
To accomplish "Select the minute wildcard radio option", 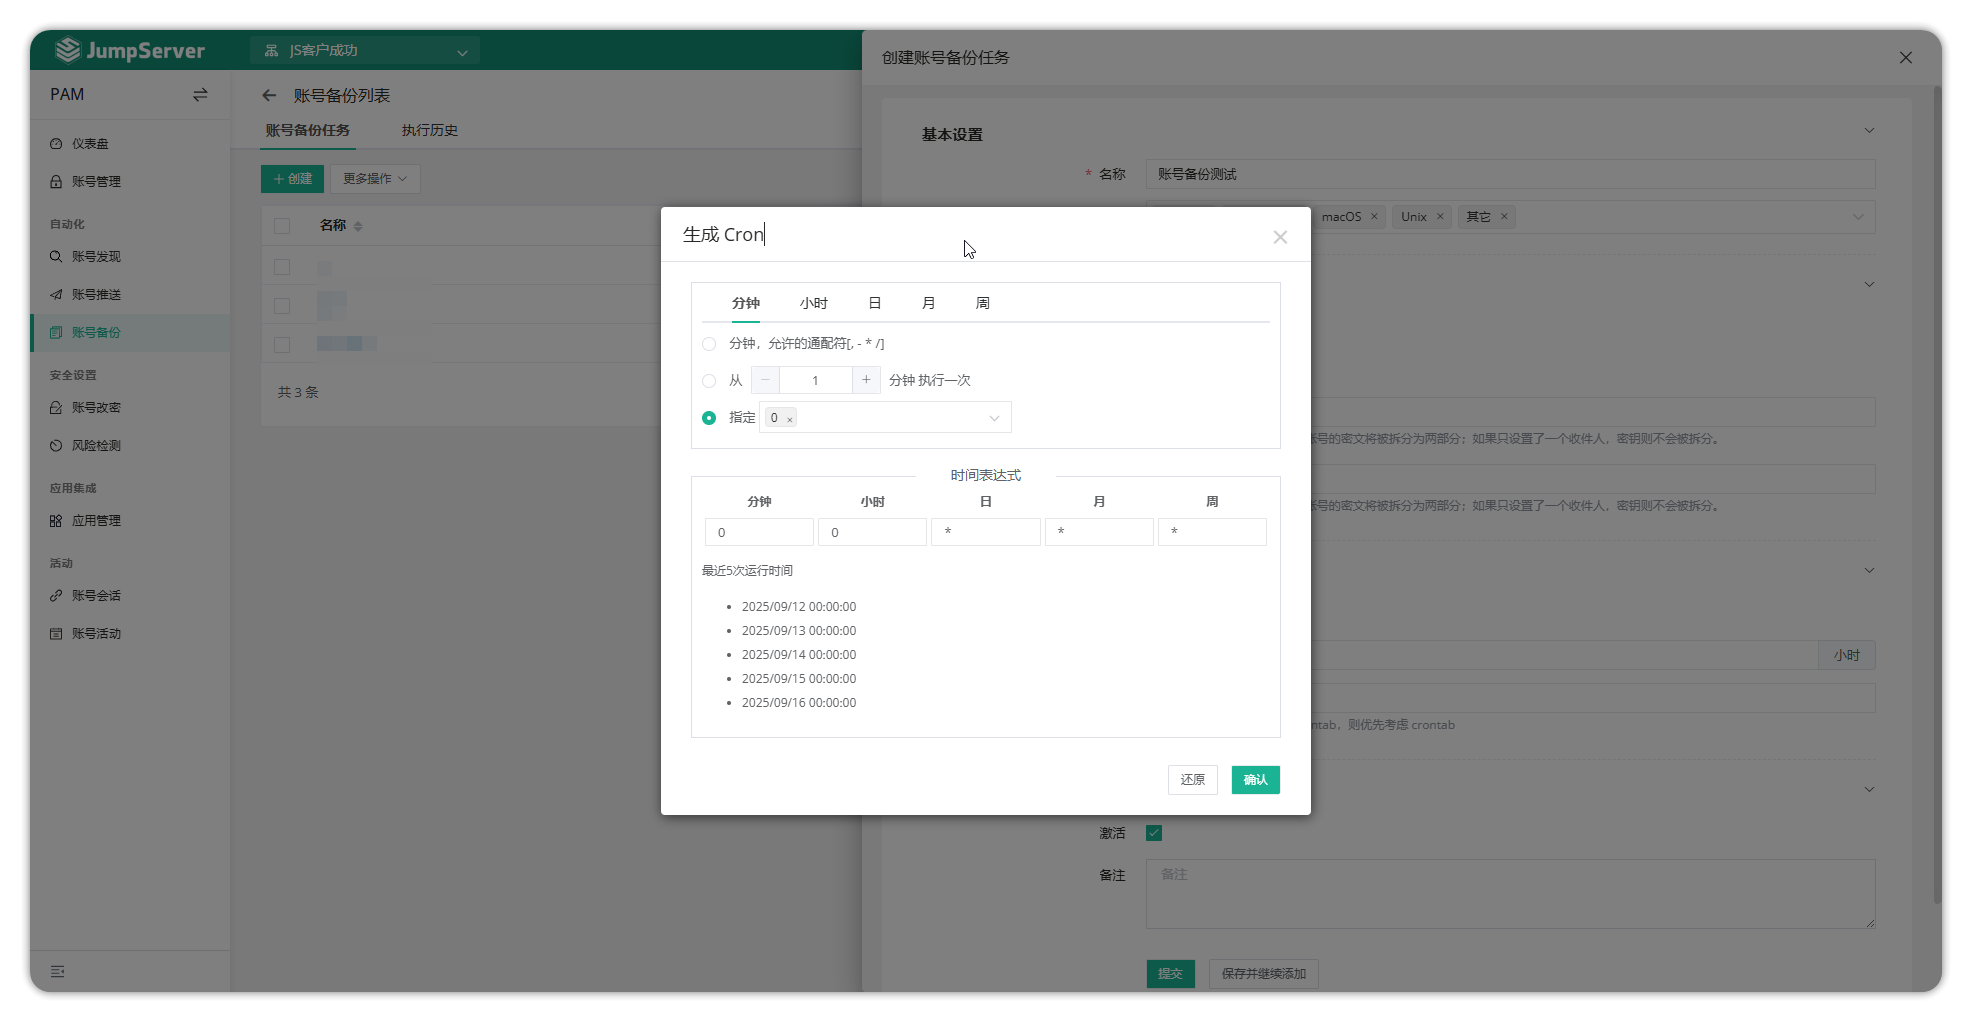I will pos(709,344).
